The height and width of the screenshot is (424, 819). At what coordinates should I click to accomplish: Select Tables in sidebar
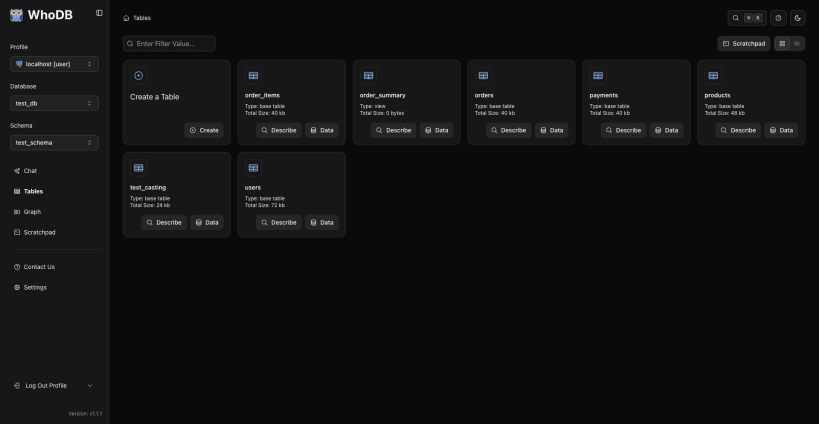point(33,192)
